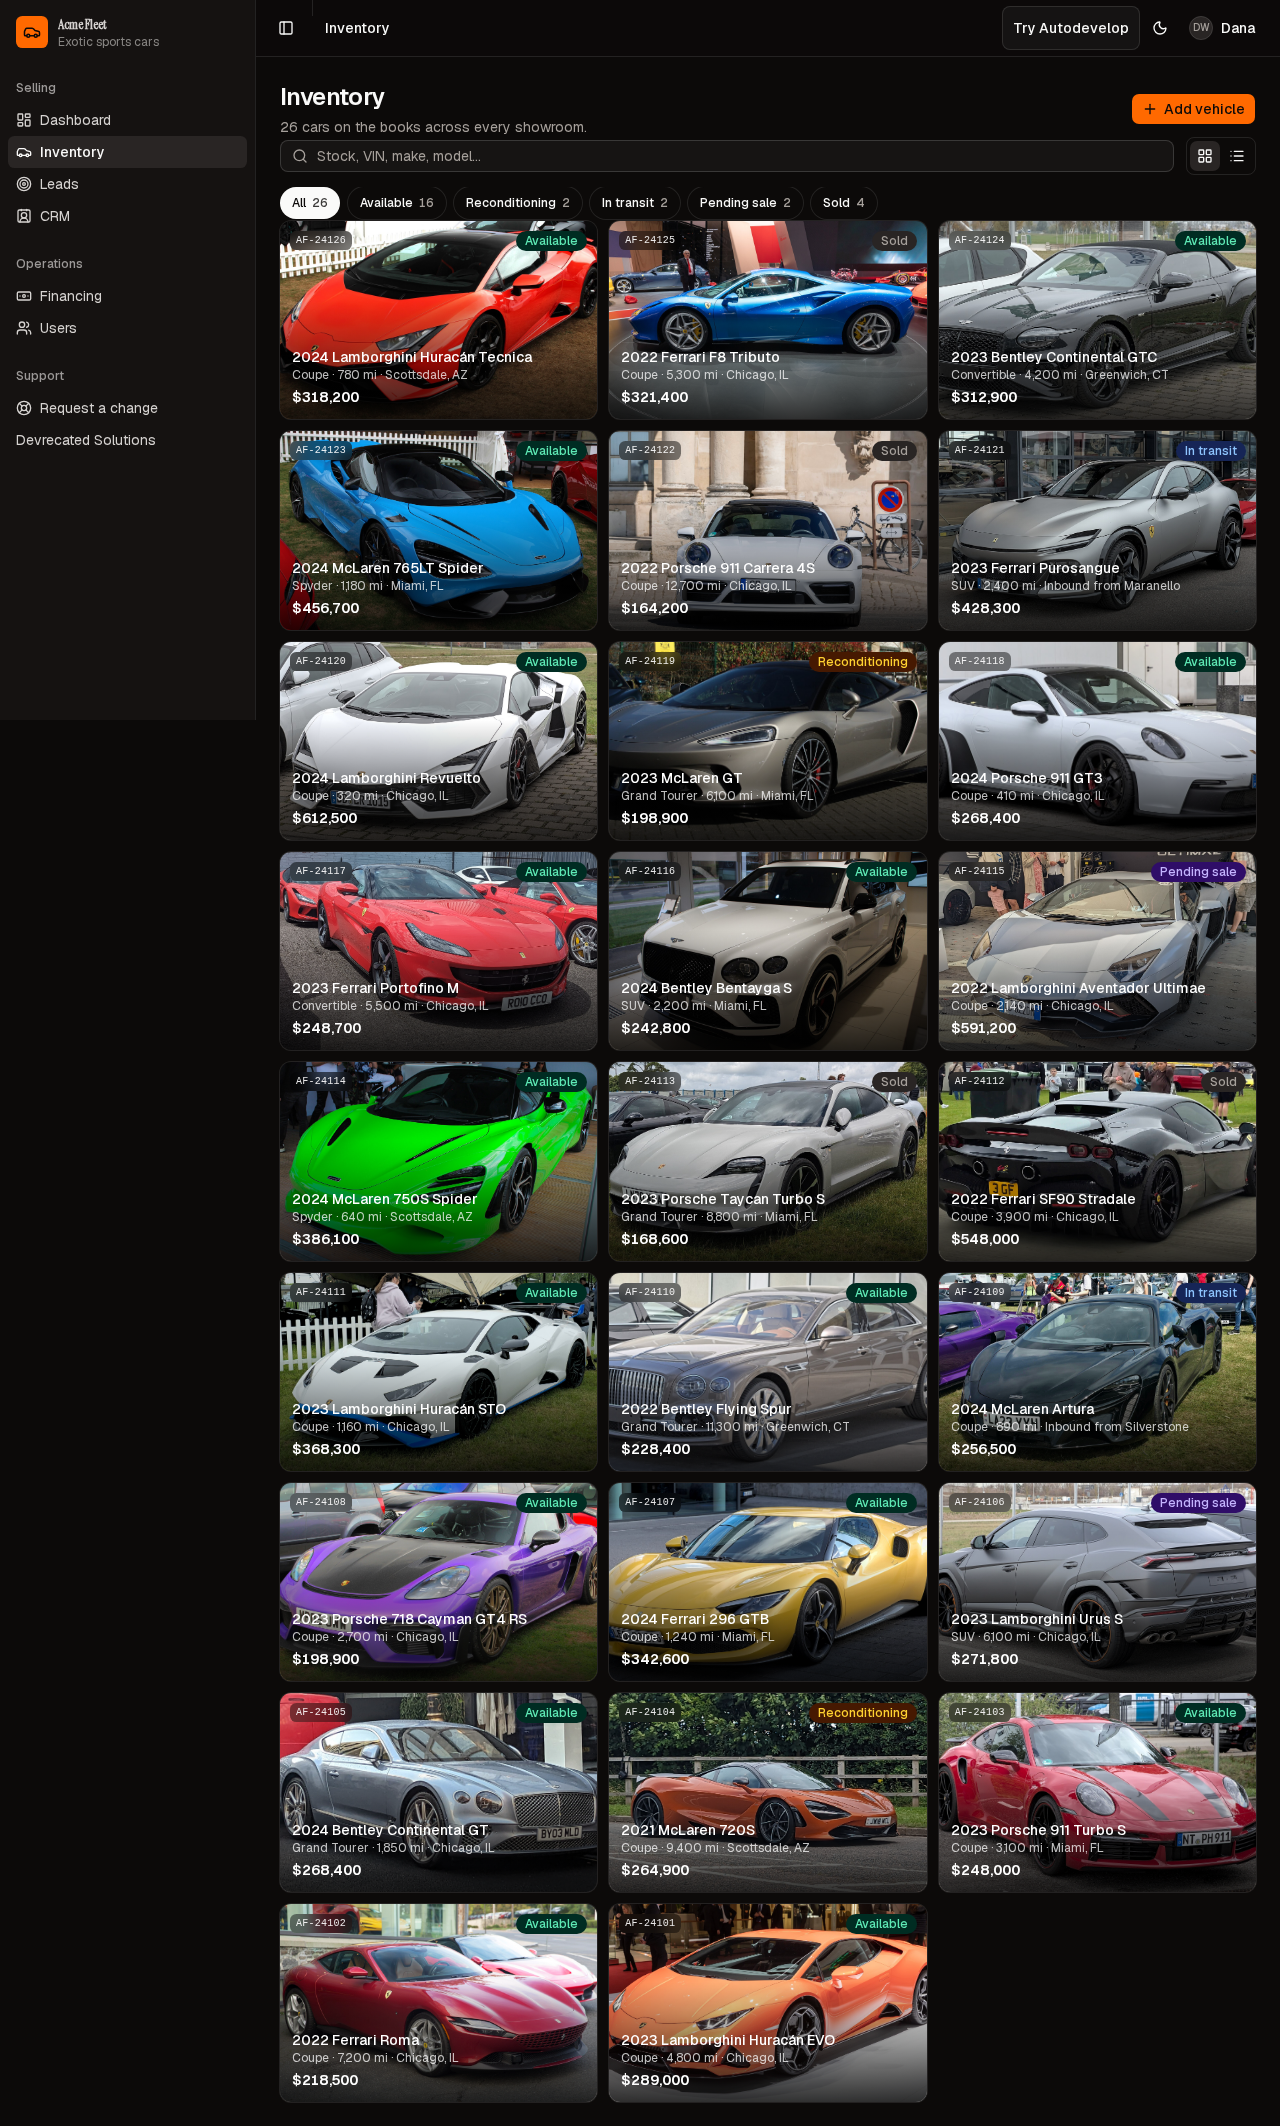Screen dimensions: 1280x2126
Task: Switch theme with the moon icon
Action: tap(1160, 28)
